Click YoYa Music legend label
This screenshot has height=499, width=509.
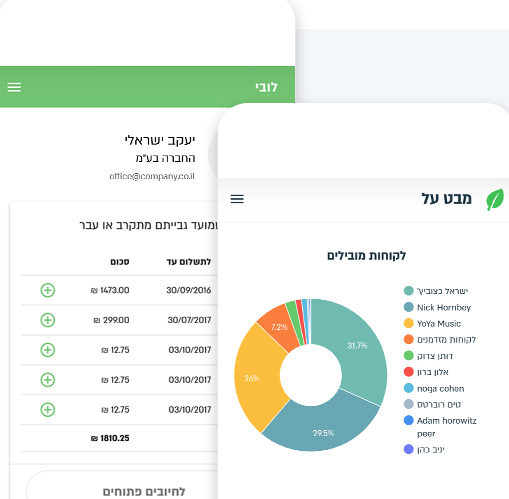pyautogui.click(x=439, y=324)
